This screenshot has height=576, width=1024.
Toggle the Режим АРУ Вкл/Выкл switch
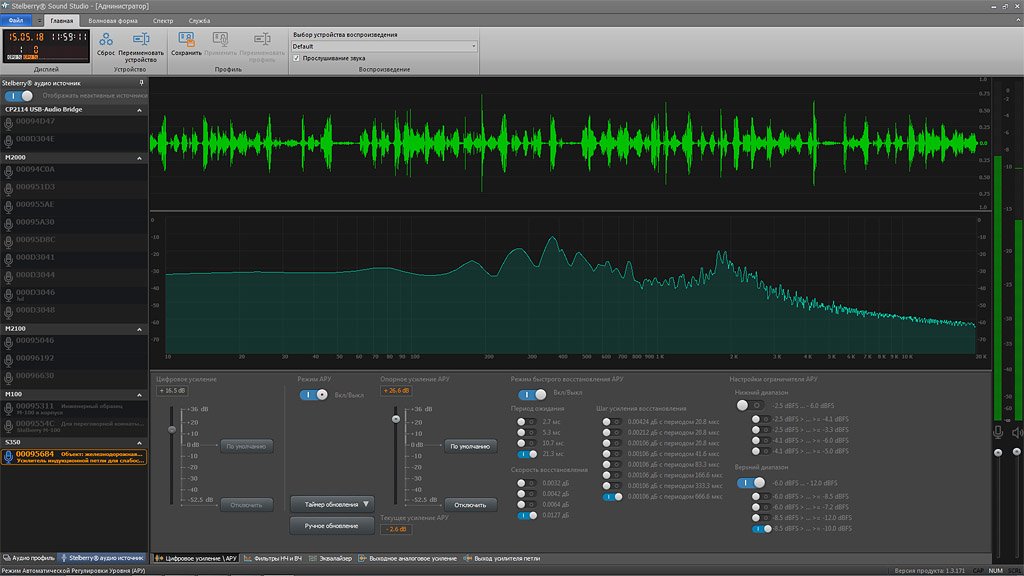[x=315, y=395]
